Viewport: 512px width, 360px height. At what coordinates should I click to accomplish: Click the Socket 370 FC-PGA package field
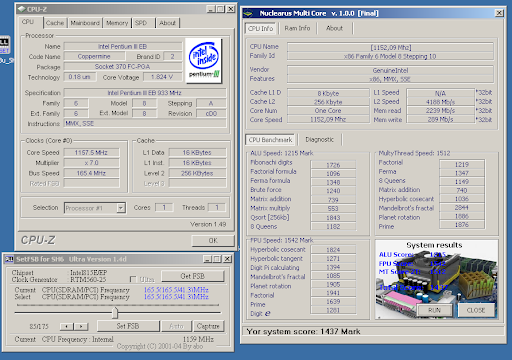tap(123, 67)
